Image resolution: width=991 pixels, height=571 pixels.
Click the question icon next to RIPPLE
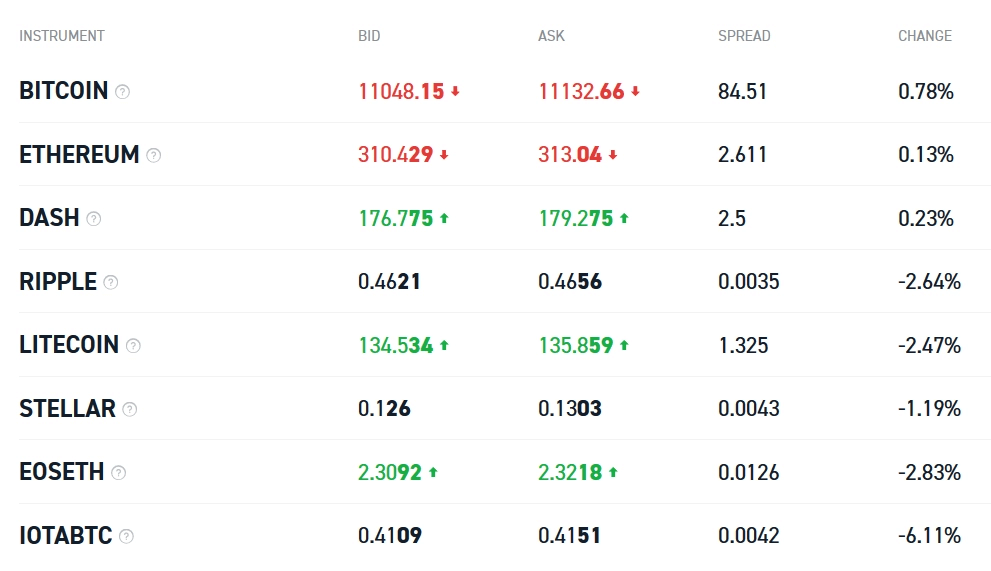[111, 282]
